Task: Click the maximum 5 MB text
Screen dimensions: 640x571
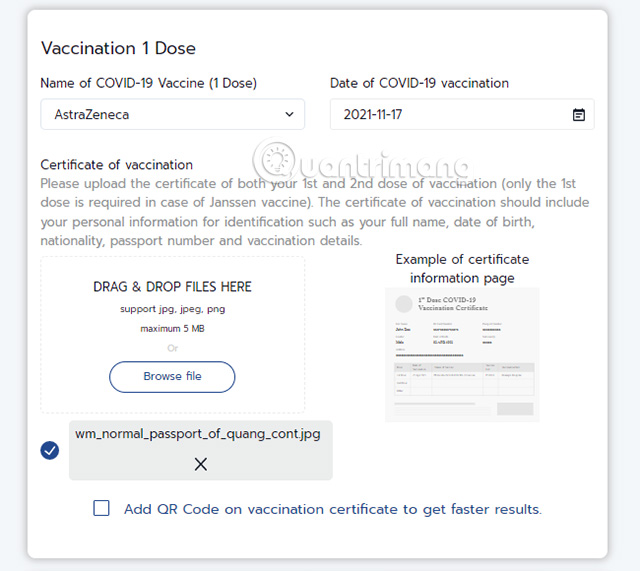Action: (172, 328)
